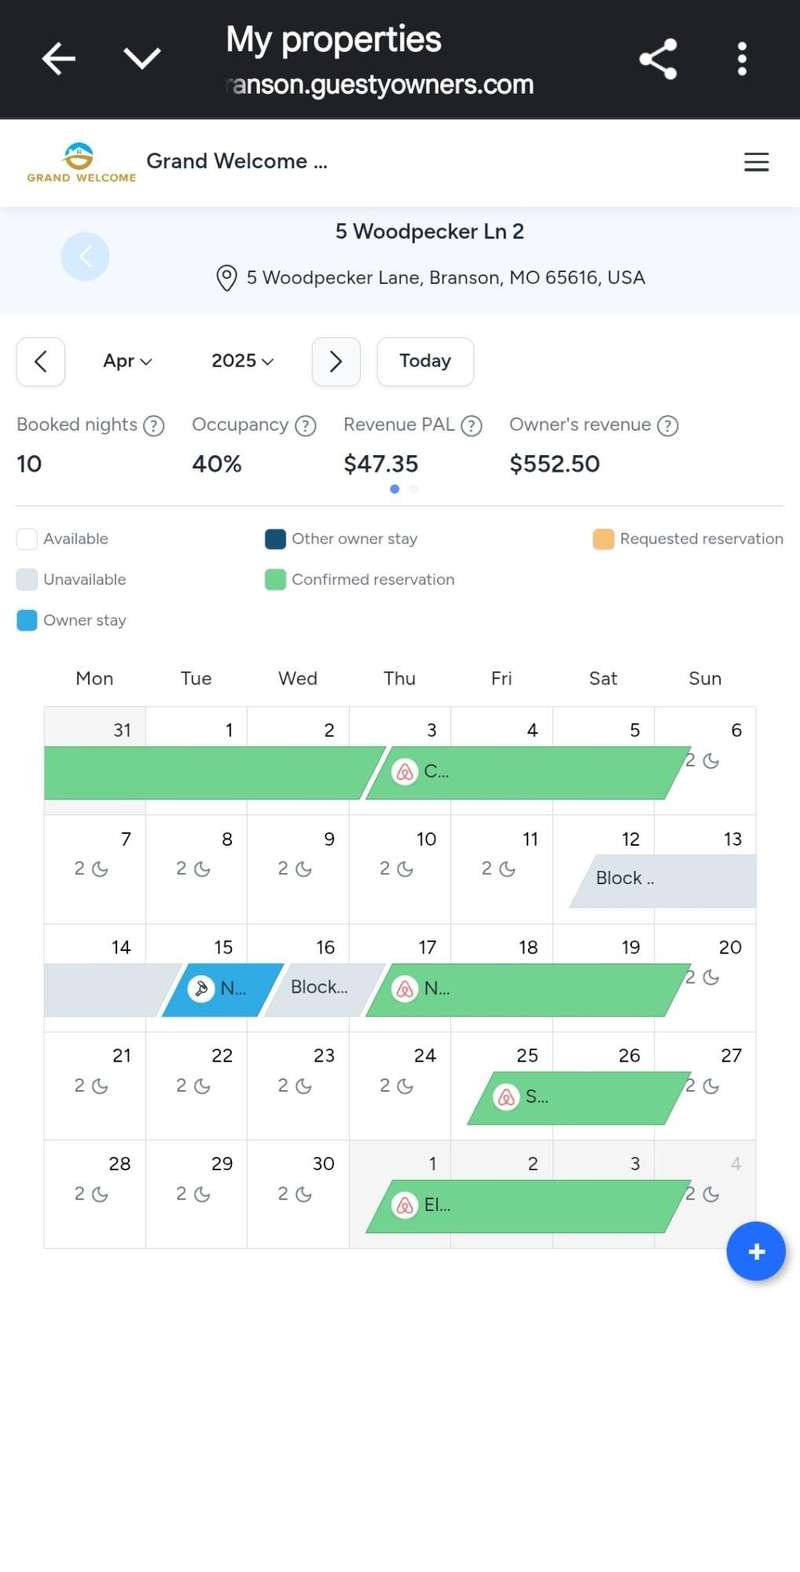Click the Booked nights help icon
The height and width of the screenshot is (1572, 800).
(153, 426)
